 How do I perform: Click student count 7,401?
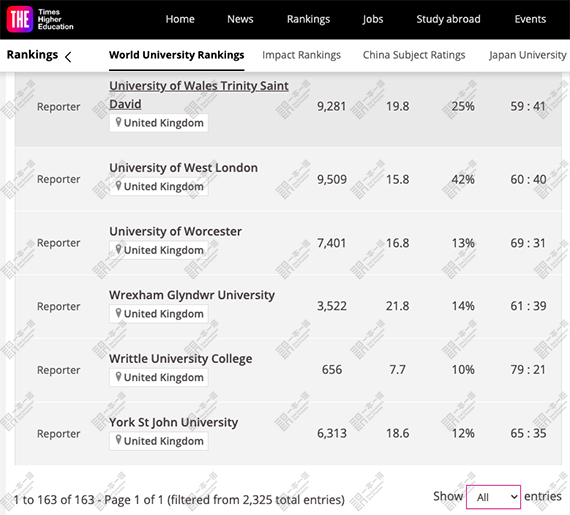(x=332, y=243)
